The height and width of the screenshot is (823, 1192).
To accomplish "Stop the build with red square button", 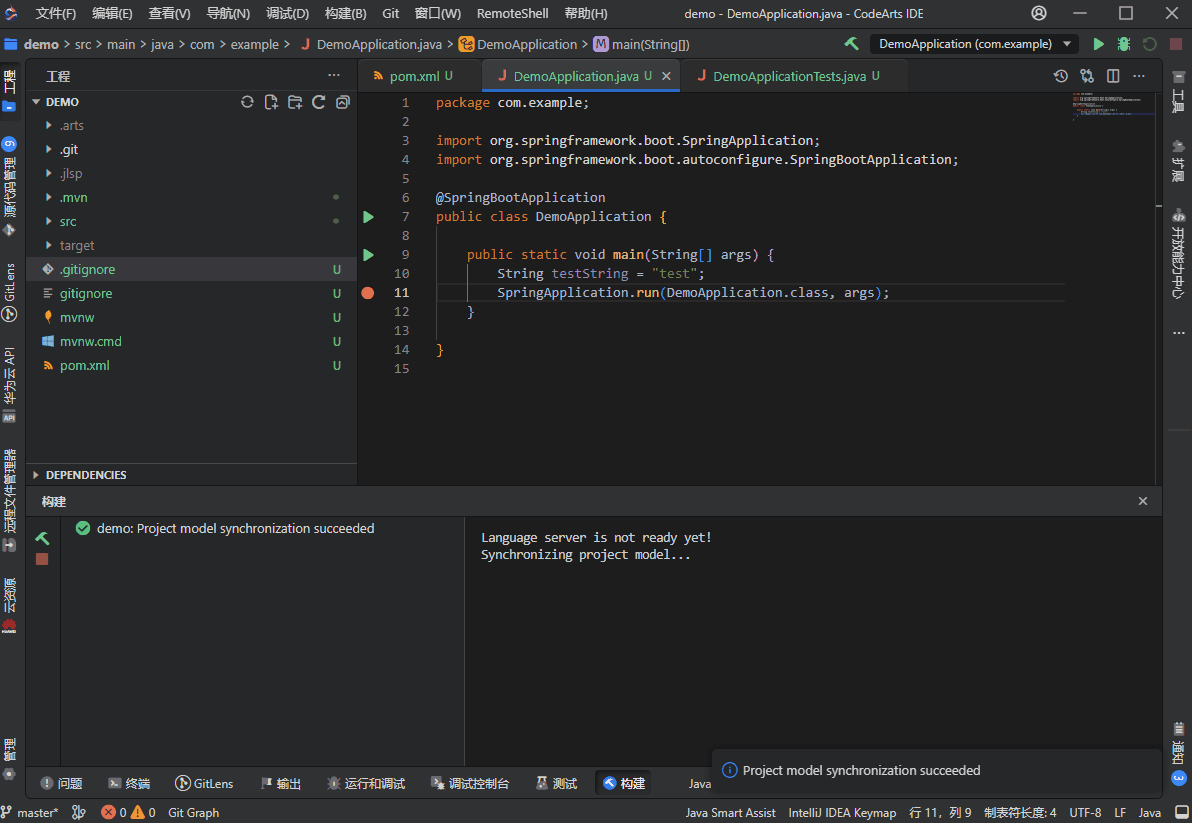I will click(42, 559).
